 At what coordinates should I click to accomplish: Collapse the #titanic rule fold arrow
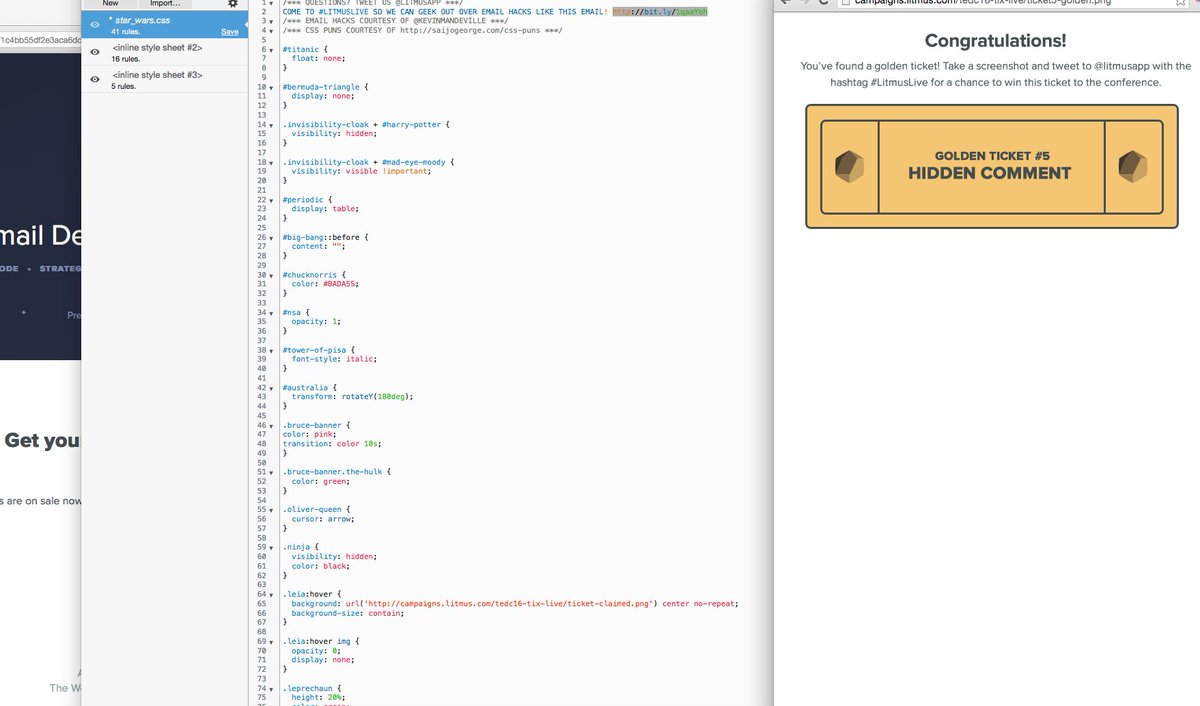click(x=271, y=49)
